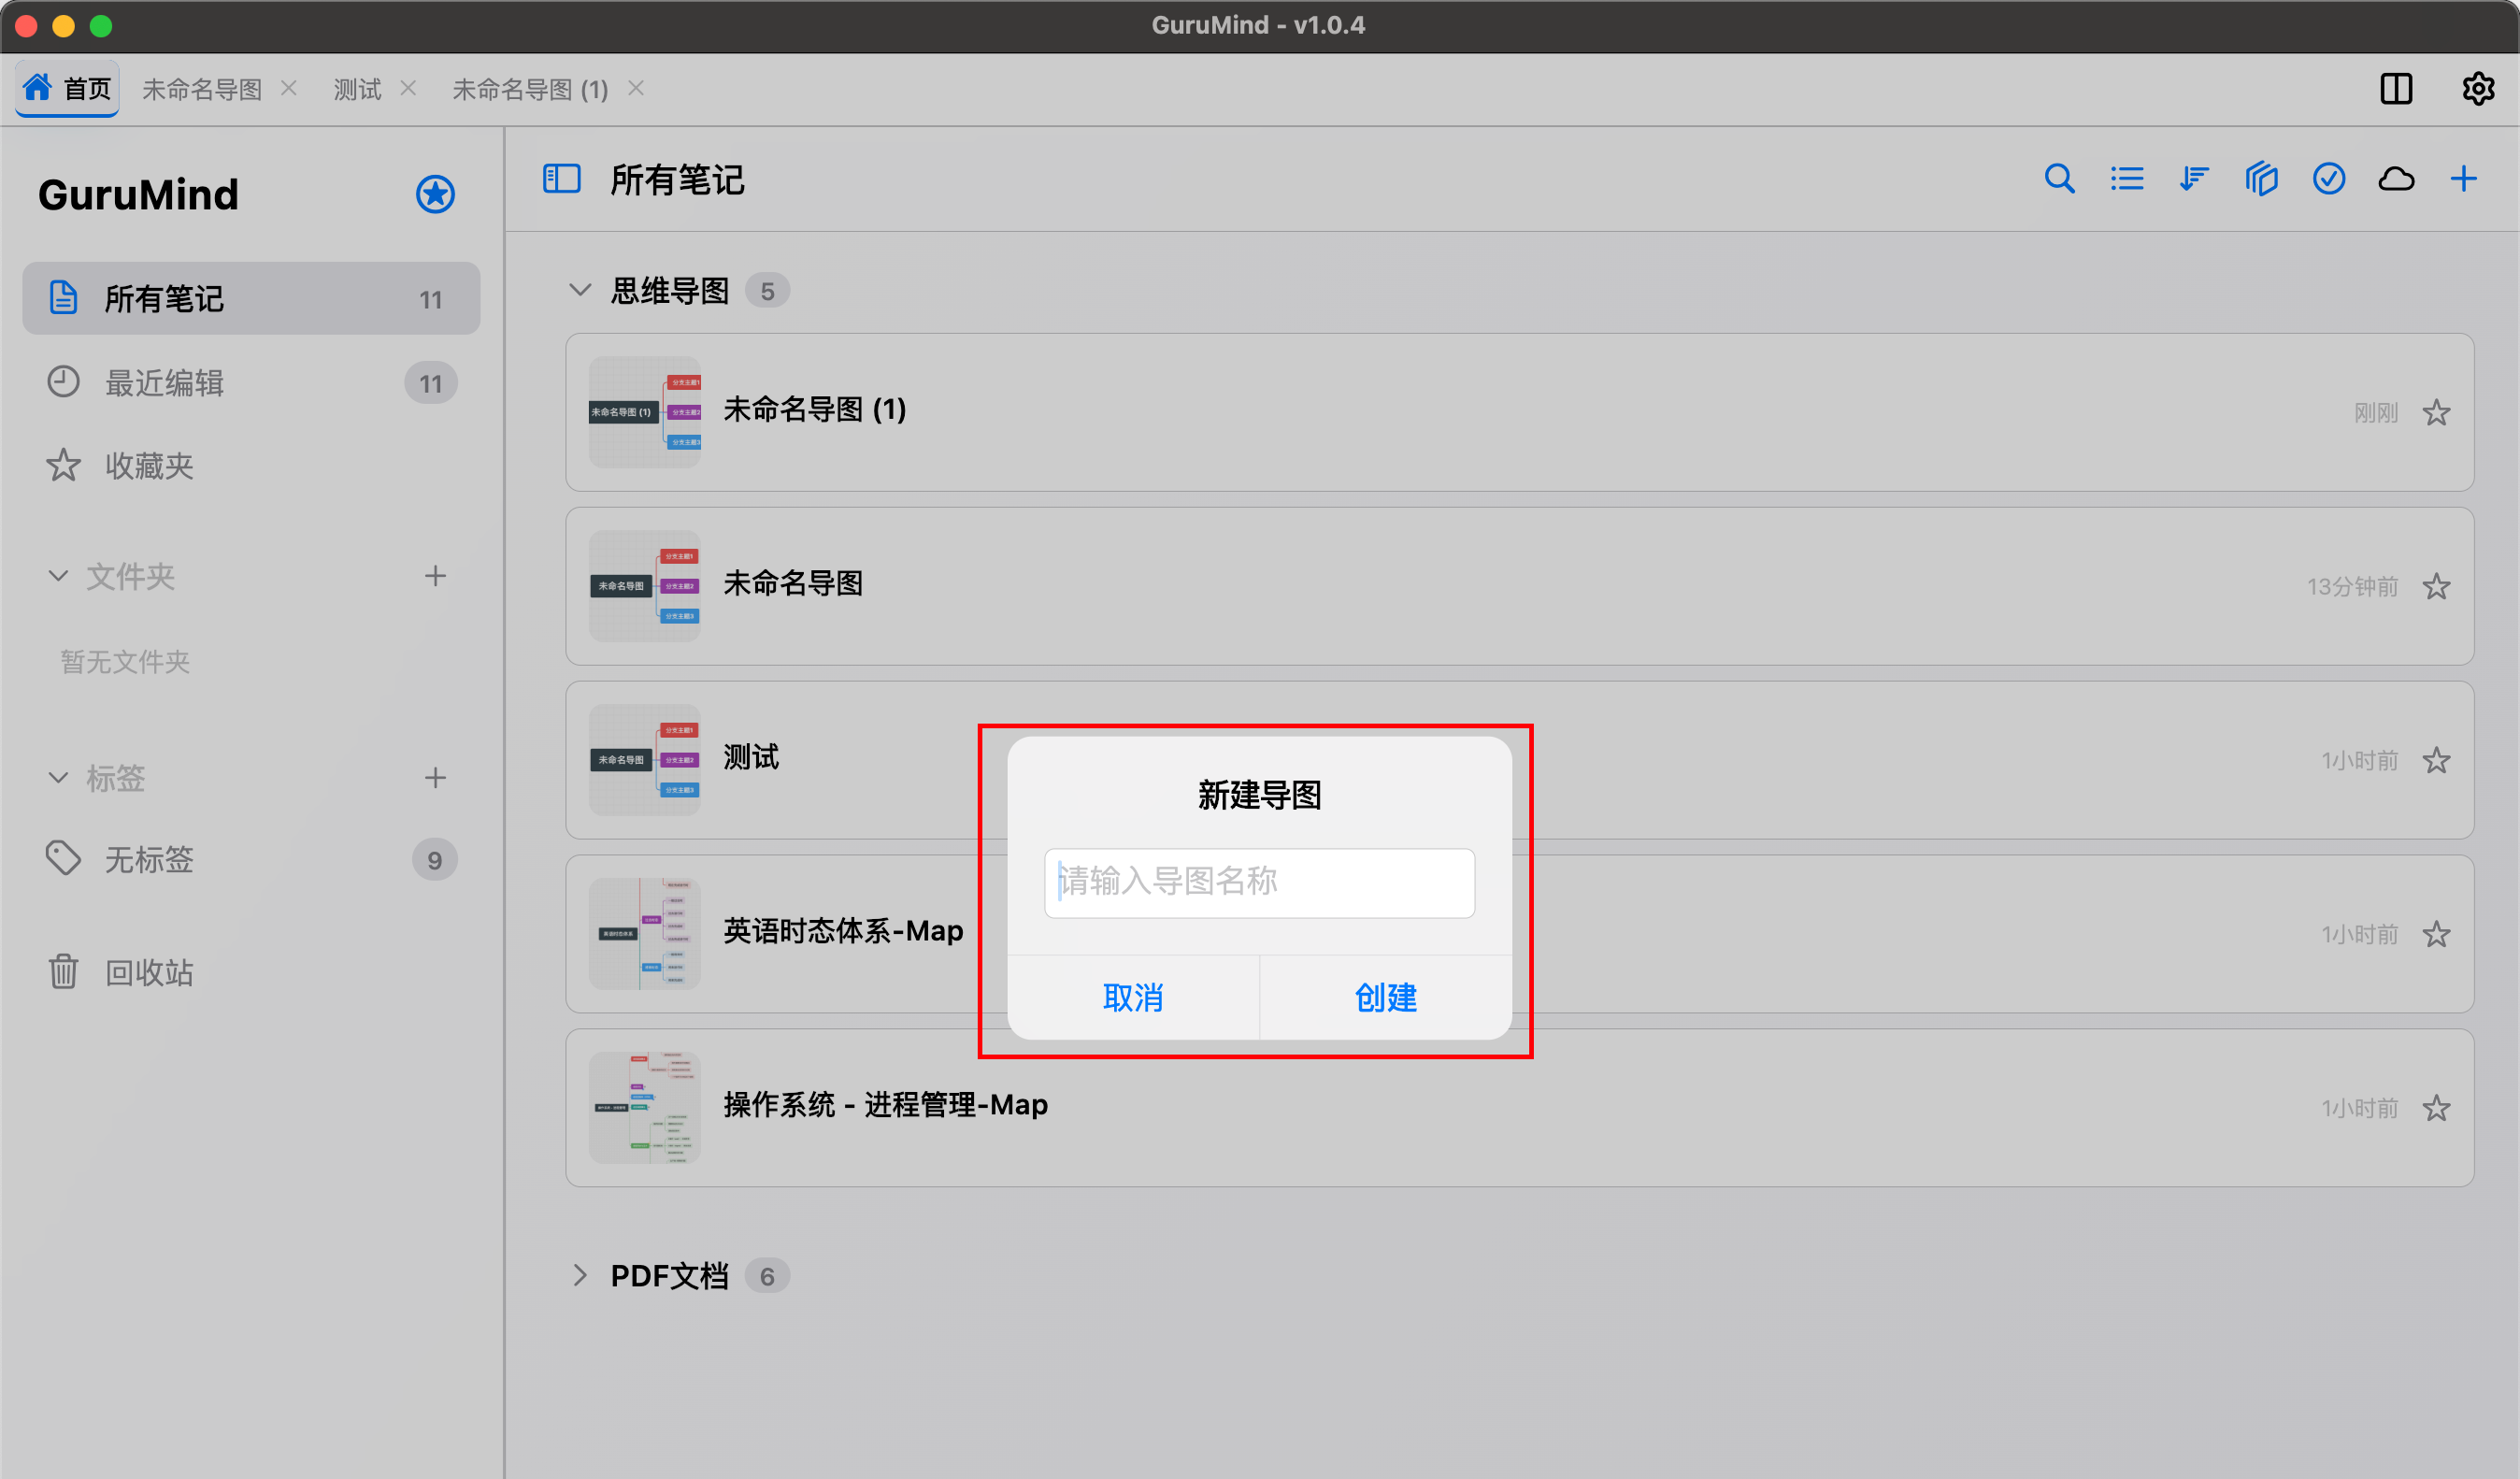2520x1479 pixels.
Task: Open settings gear icon
Action: click(x=2477, y=89)
